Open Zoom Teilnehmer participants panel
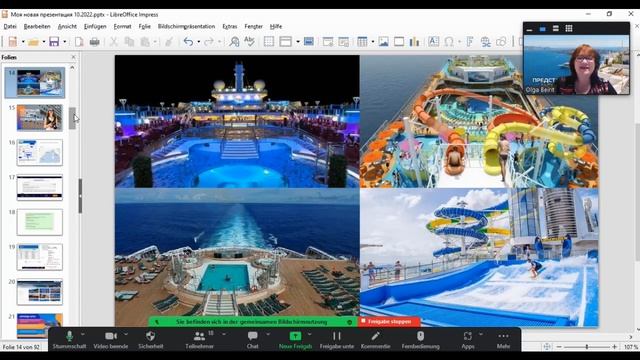640x360 pixels. click(200, 340)
